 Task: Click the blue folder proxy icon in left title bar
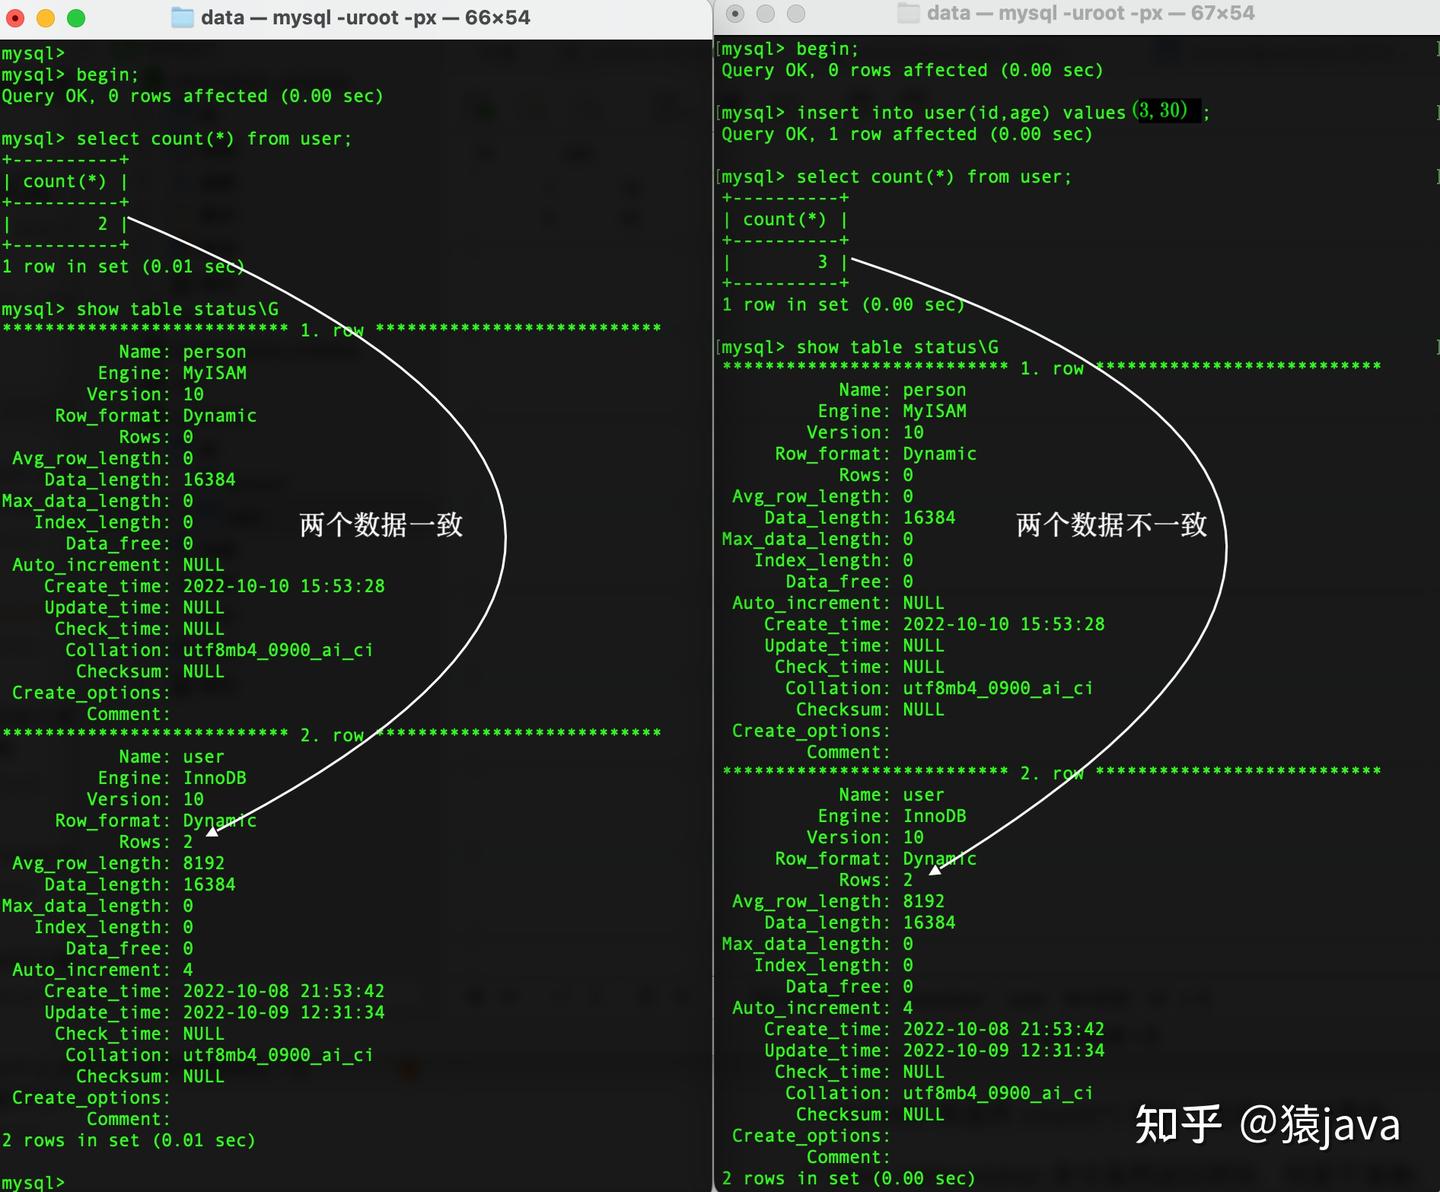pyautogui.click(x=183, y=17)
